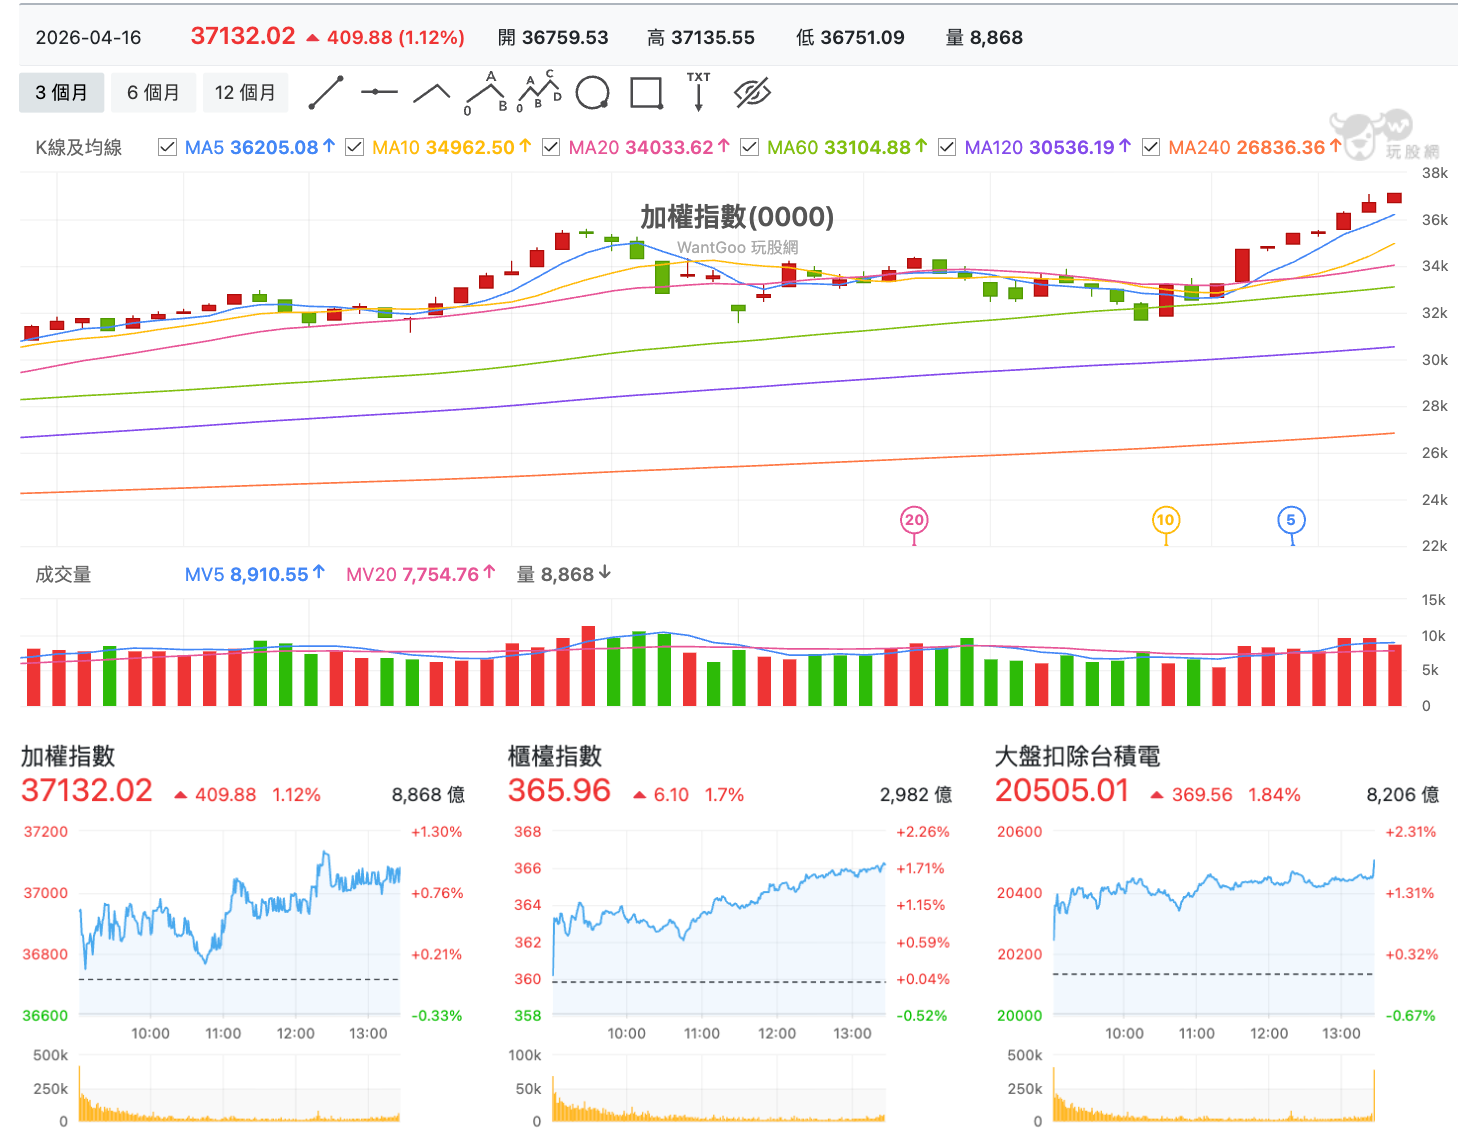Open the 大盤扣除台積電 card title
Image resolution: width=1458 pixels, height=1145 pixels.
coord(1078,756)
